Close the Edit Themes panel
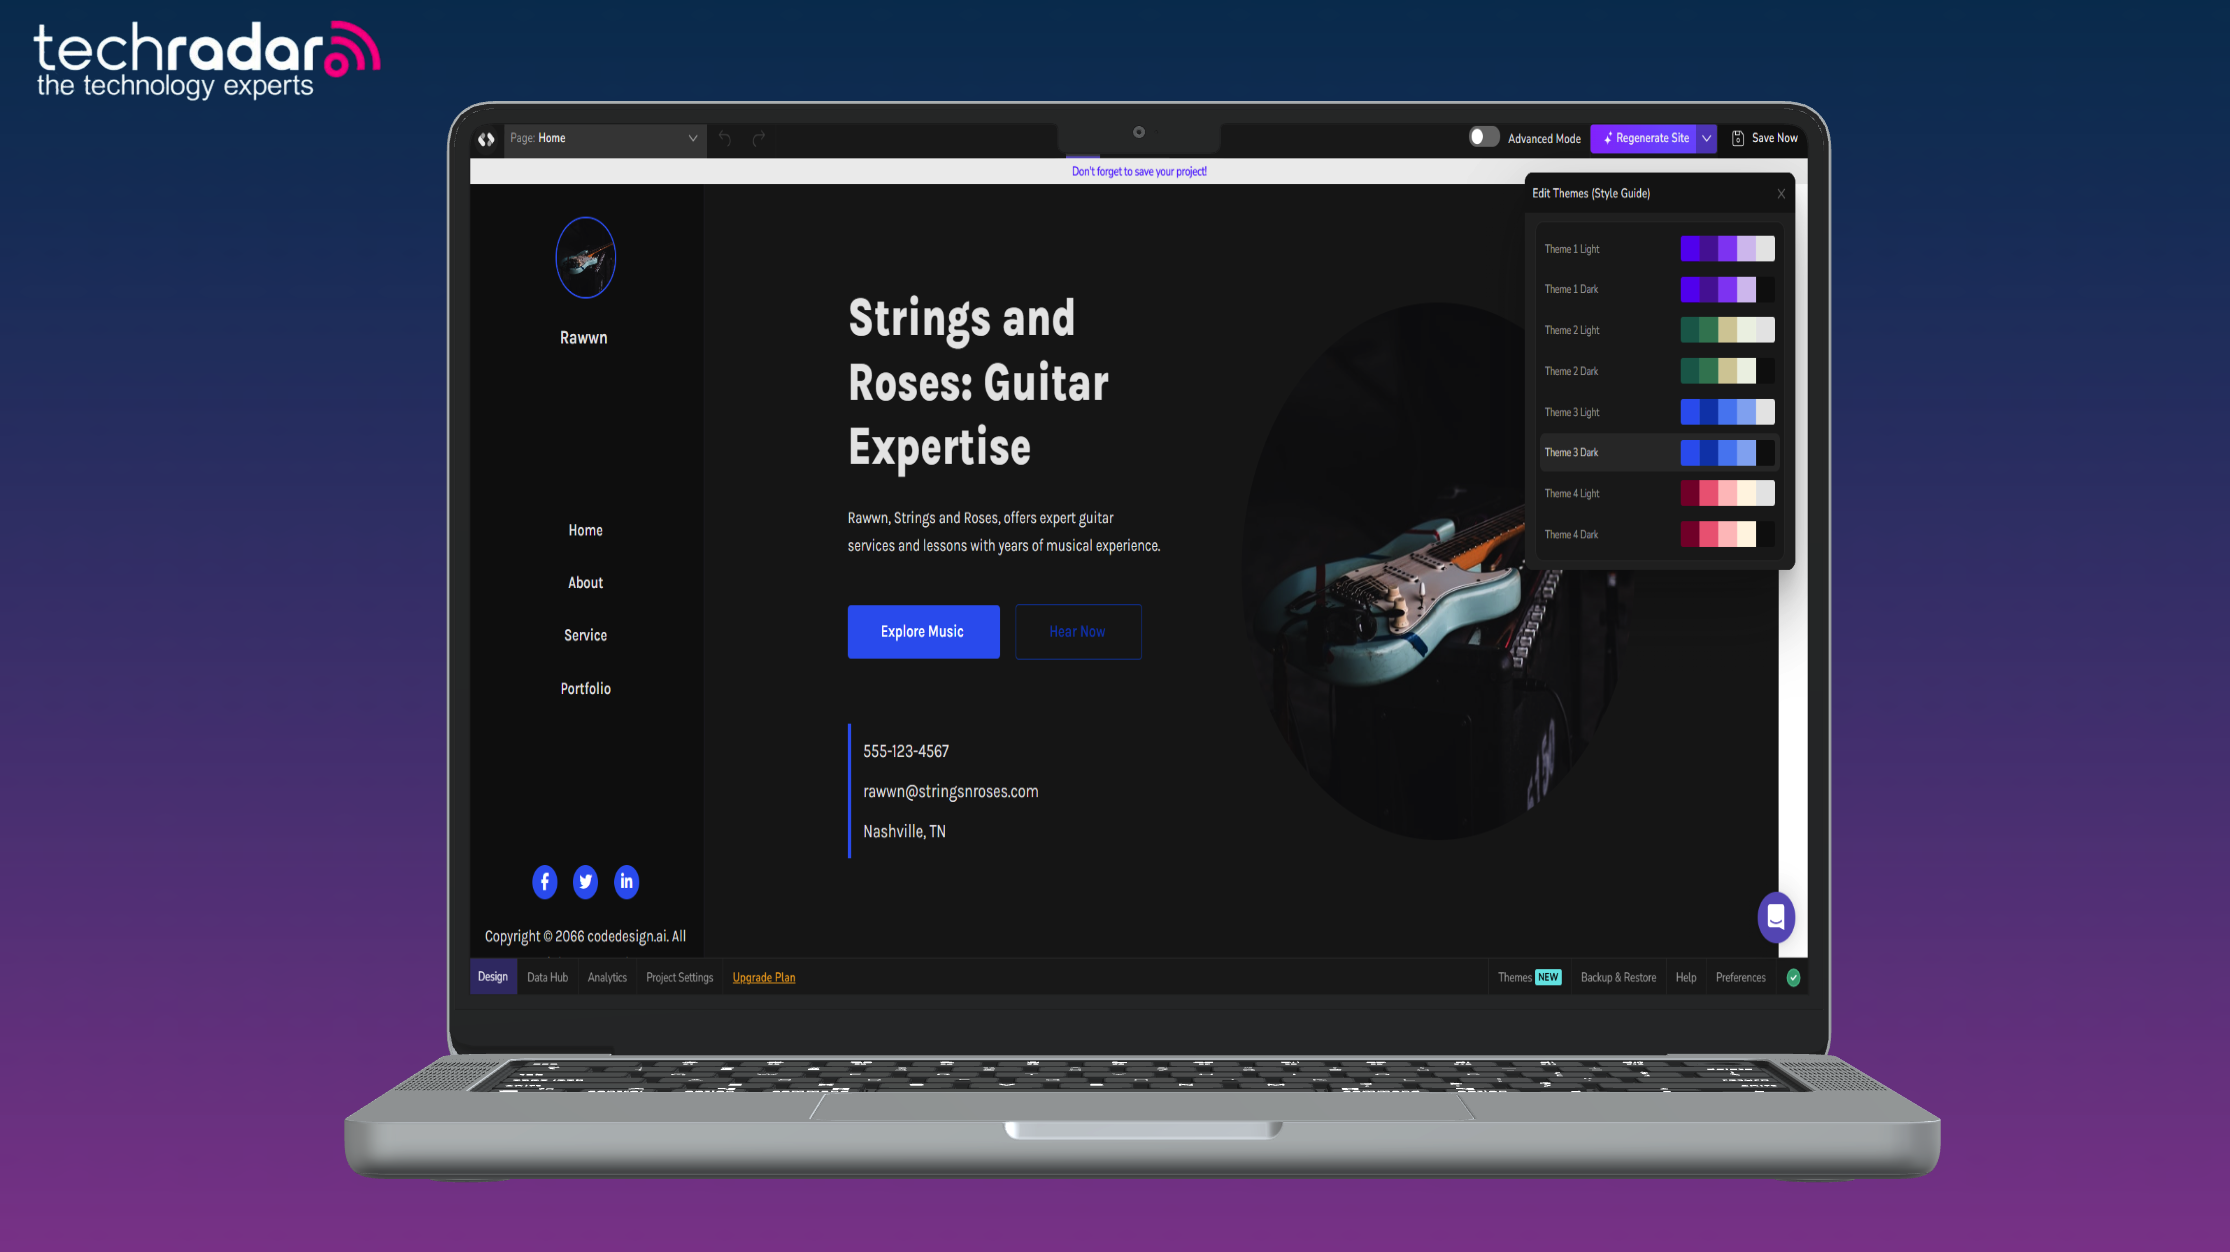Screen dimensions: 2230x1252 pos(1781,193)
